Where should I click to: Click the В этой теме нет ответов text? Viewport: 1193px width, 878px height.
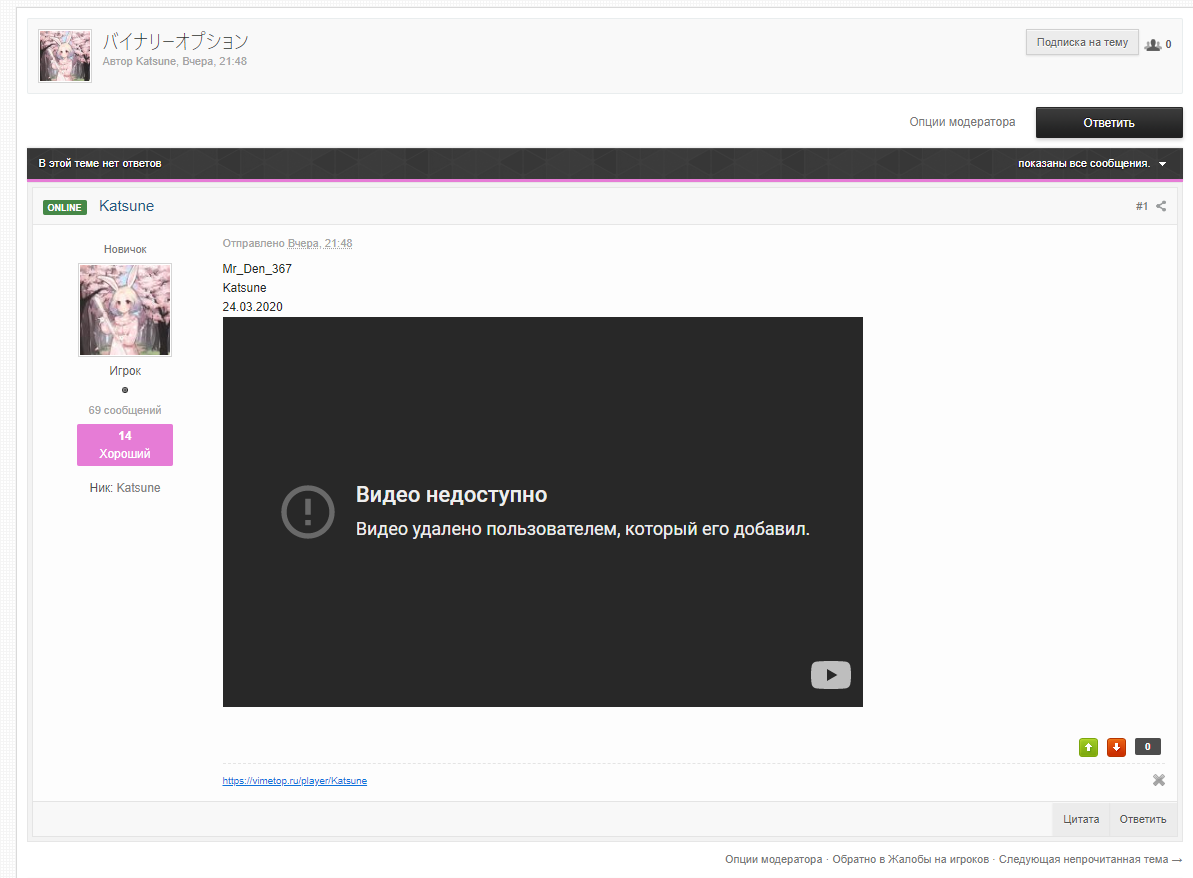click(100, 164)
